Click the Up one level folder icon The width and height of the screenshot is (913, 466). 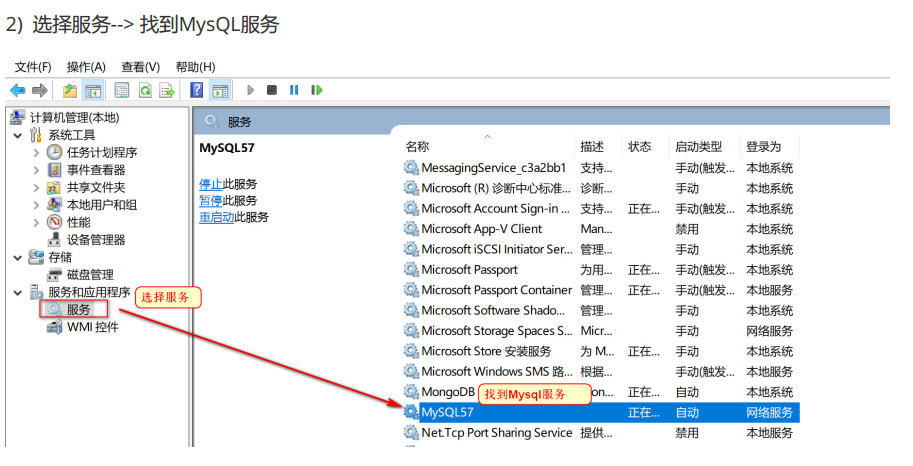click(x=70, y=90)
